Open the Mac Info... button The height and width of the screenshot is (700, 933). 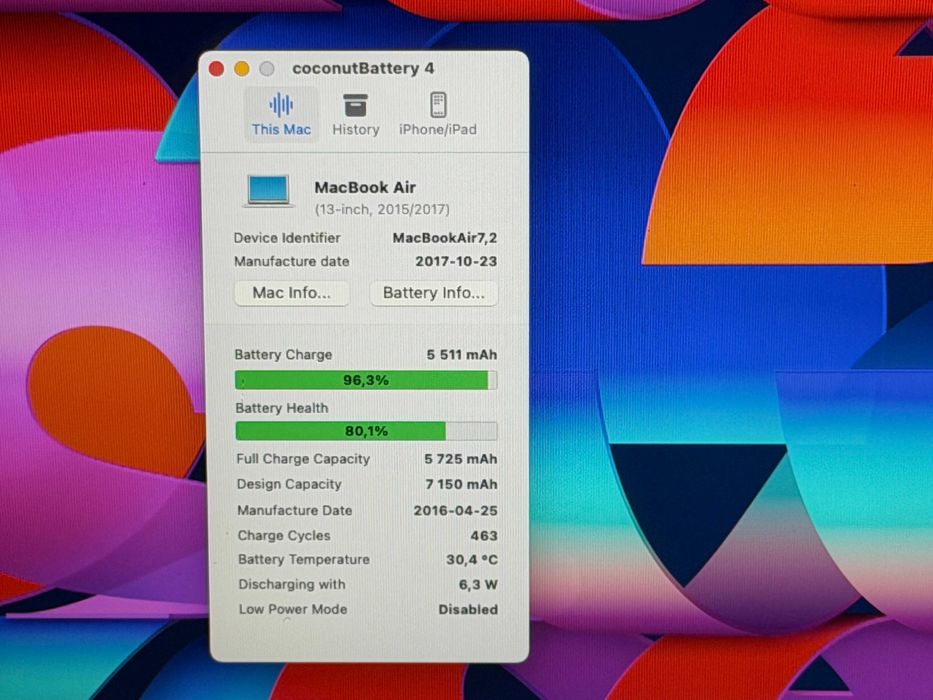pos(292,293)
